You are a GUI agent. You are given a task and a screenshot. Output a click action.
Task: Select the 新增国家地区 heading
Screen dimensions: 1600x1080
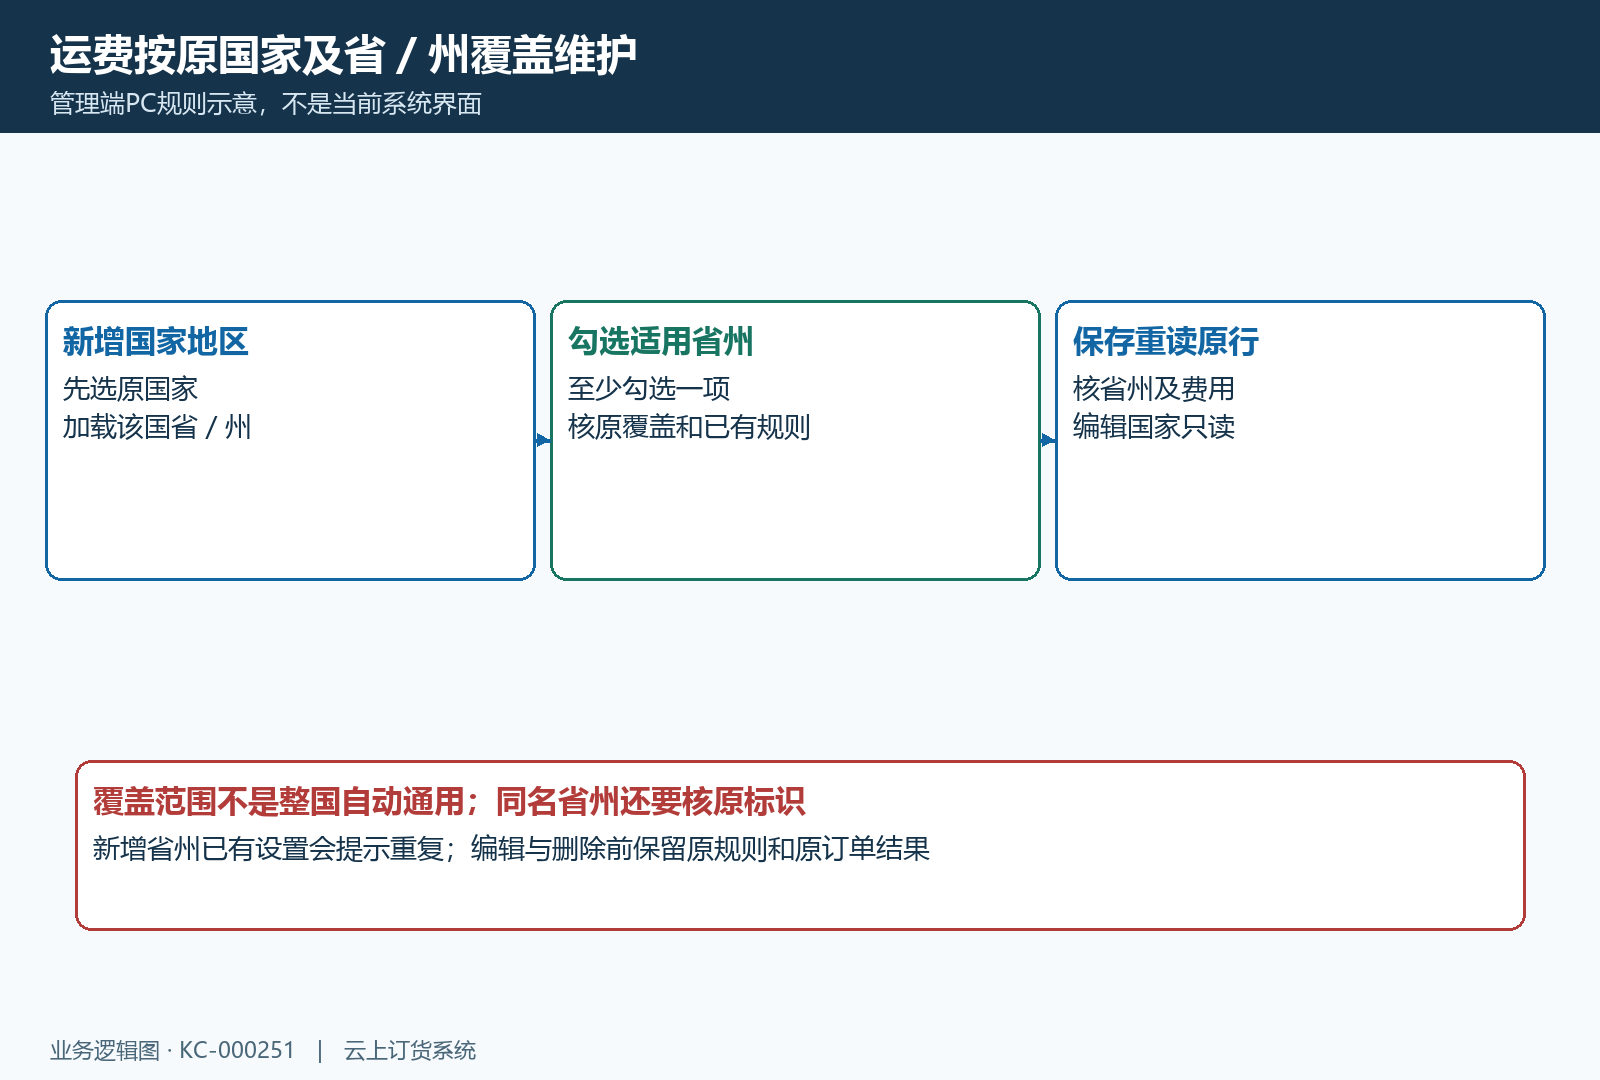point(155,342)
